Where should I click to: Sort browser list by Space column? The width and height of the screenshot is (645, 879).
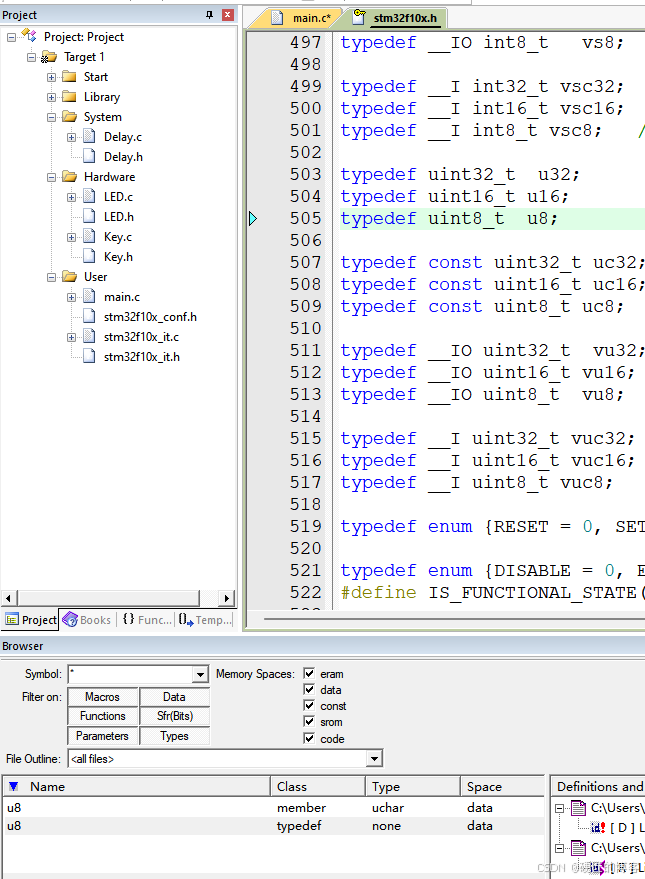pyautogui.click(x=502, y=787)
